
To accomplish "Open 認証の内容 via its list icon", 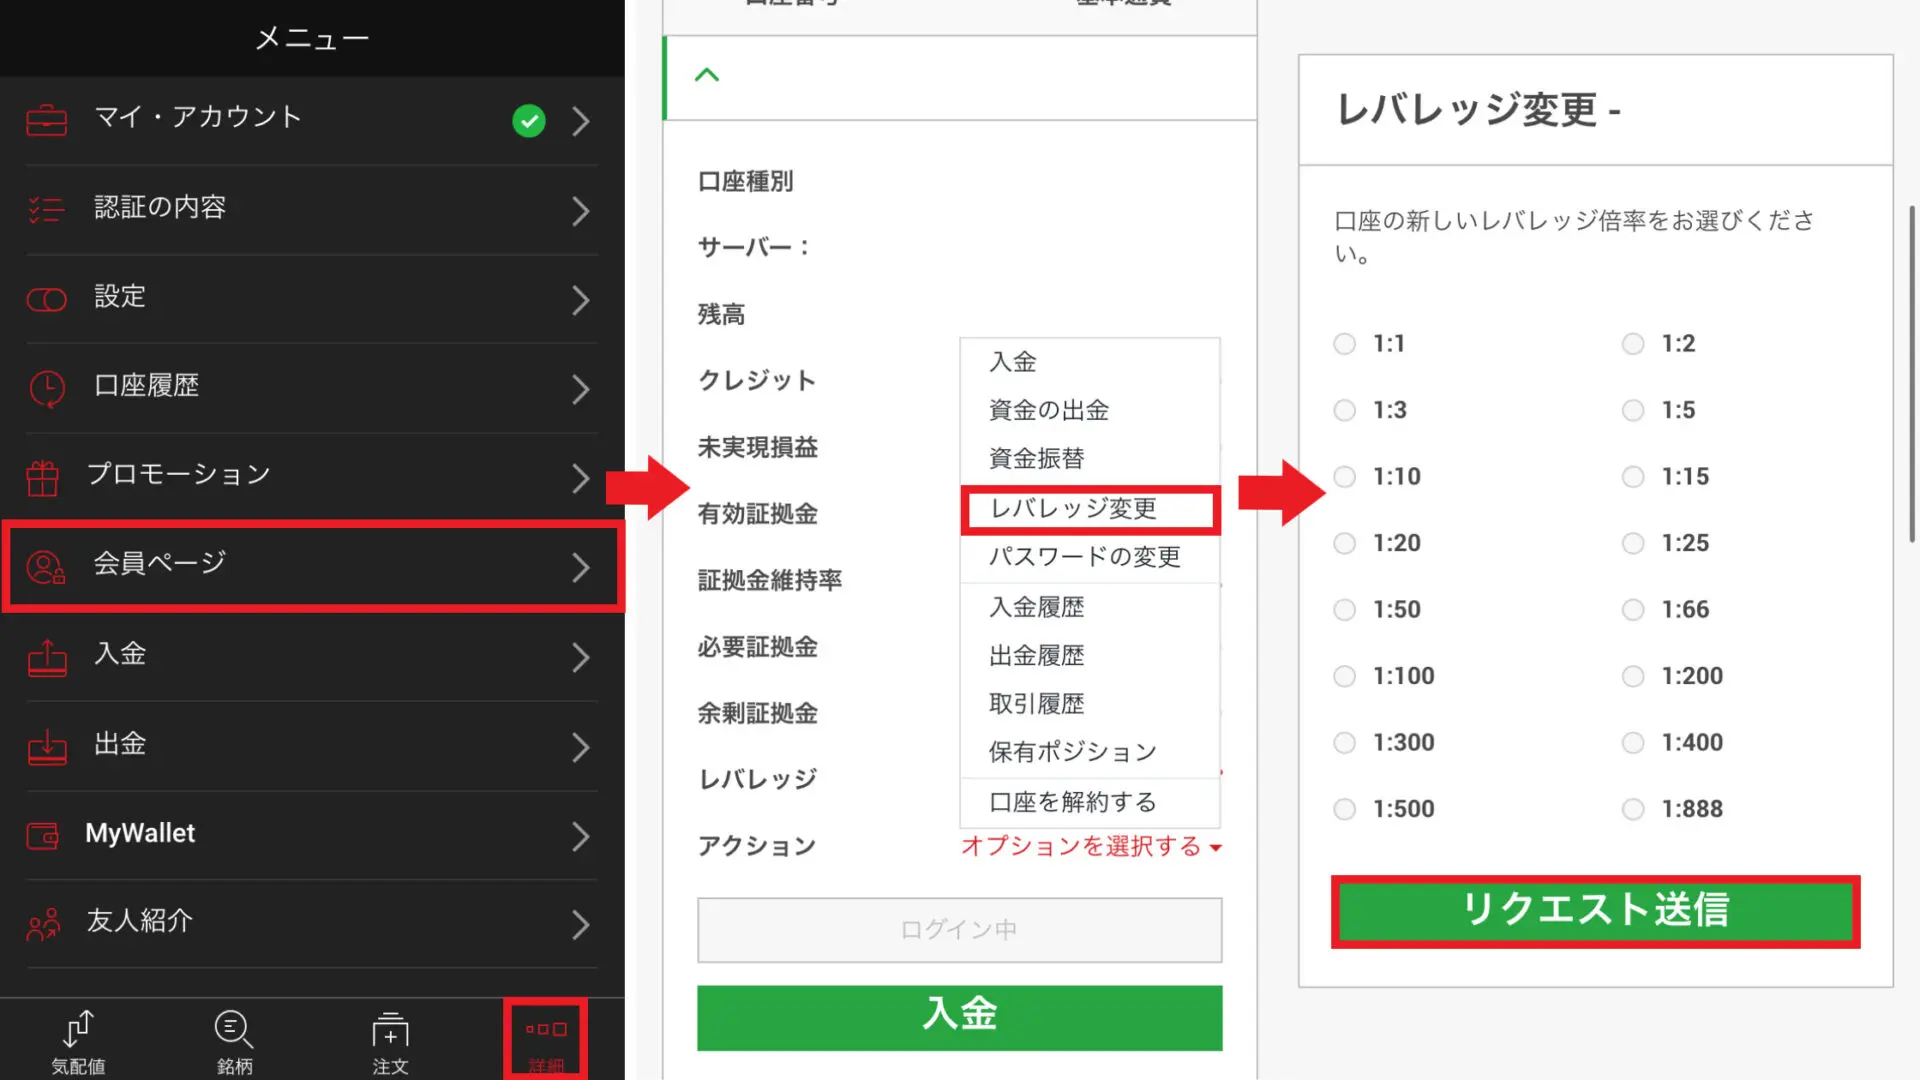I will [x=46, y=210].
